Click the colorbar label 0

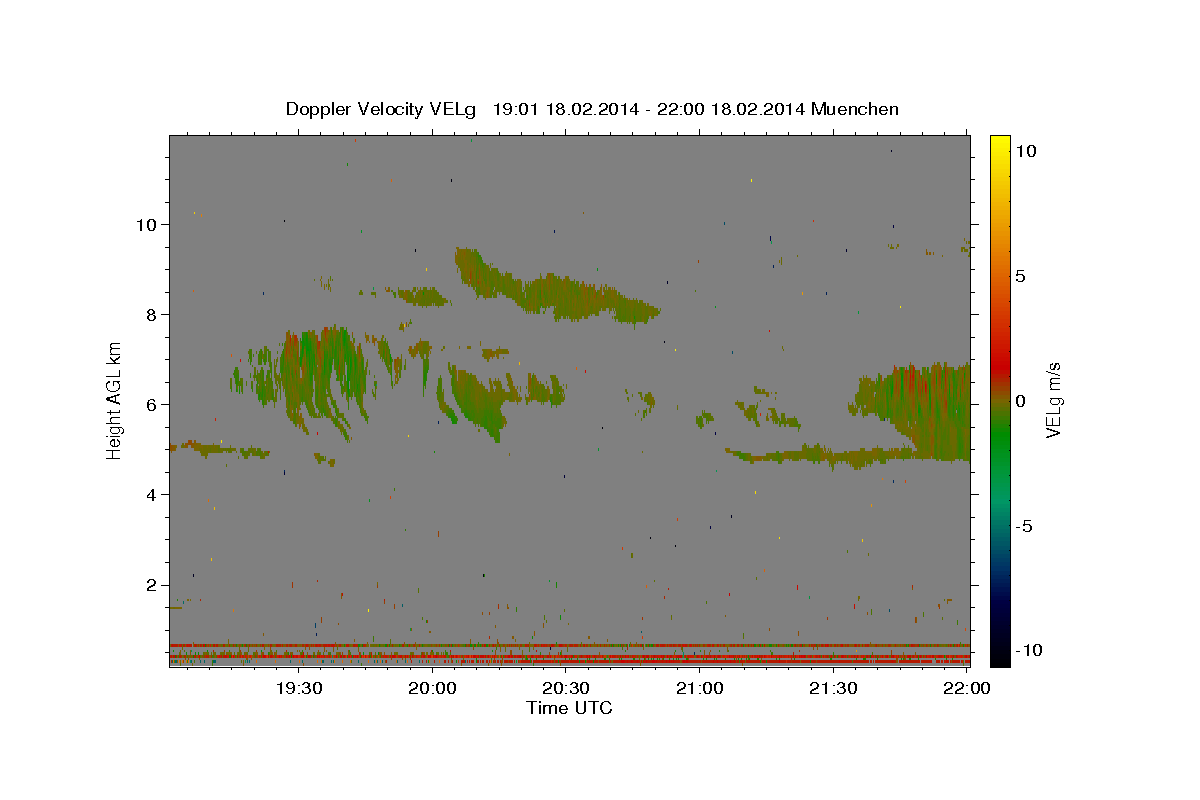[x=1020, y=401]
